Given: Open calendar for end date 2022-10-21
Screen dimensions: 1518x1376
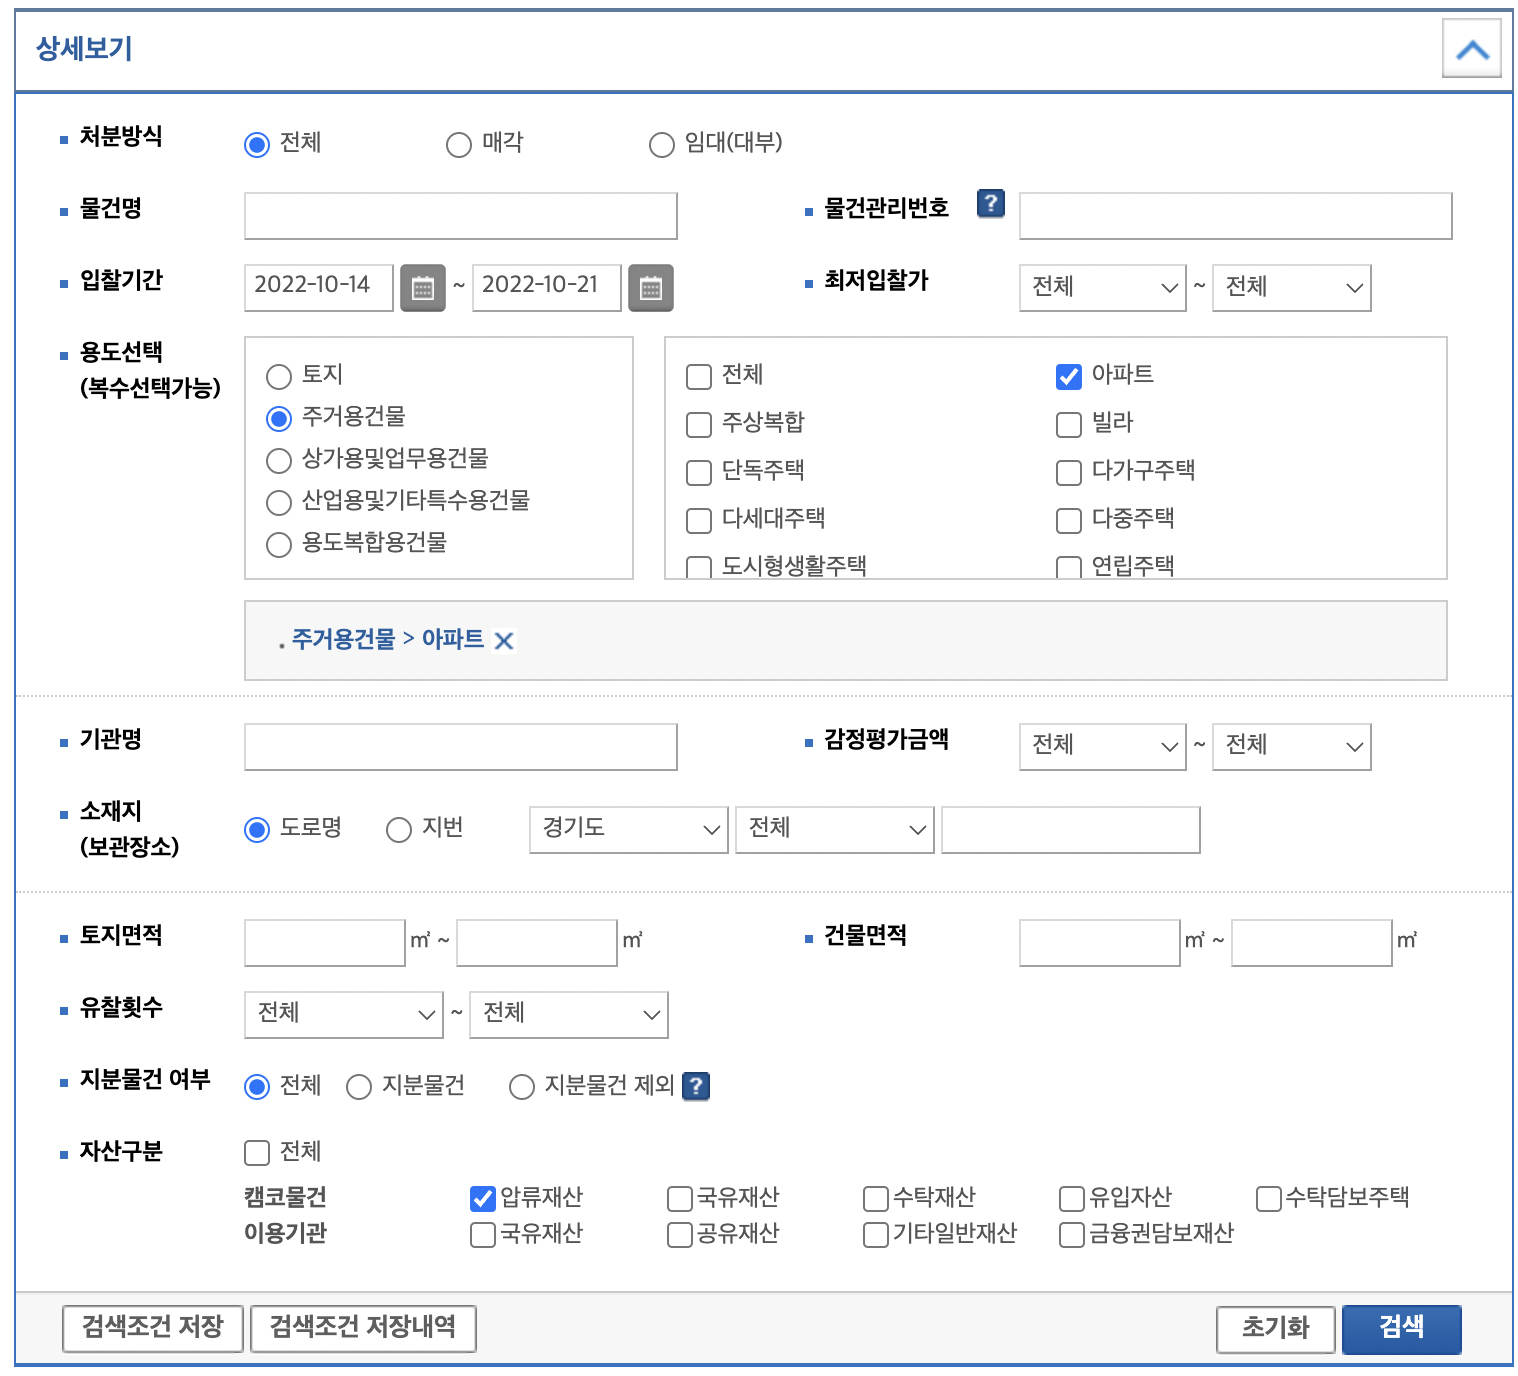Looking at the screenshot, I should coord(650,288).
